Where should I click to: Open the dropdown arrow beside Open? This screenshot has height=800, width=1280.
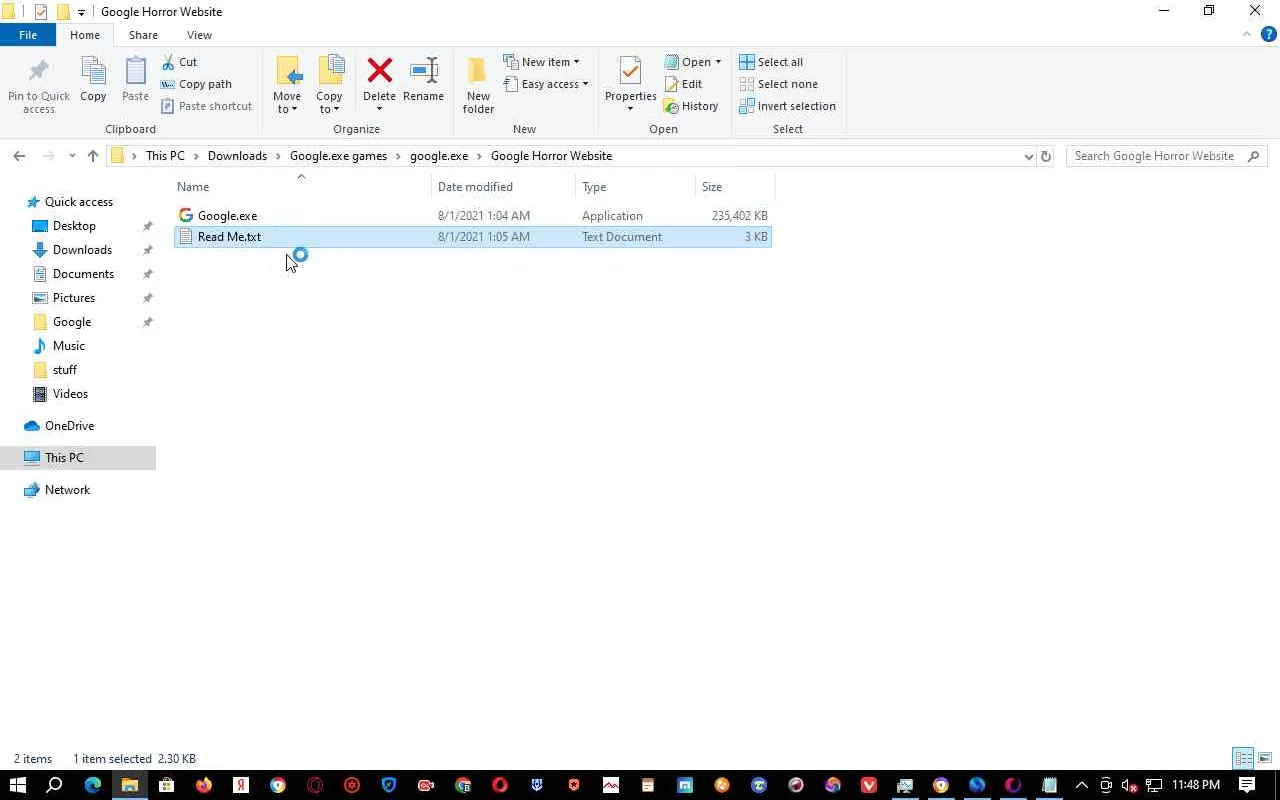click(718, 62)
